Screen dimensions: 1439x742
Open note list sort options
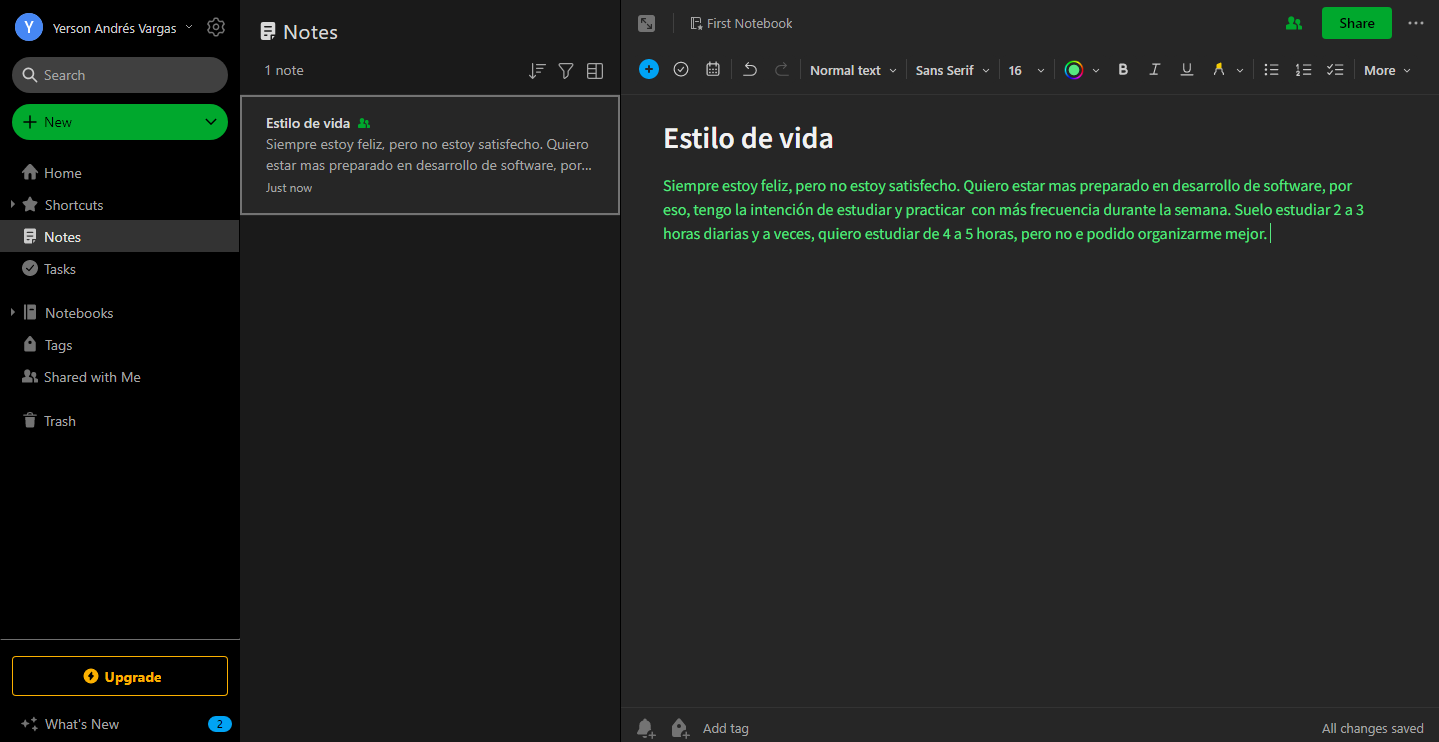[537, 71]
